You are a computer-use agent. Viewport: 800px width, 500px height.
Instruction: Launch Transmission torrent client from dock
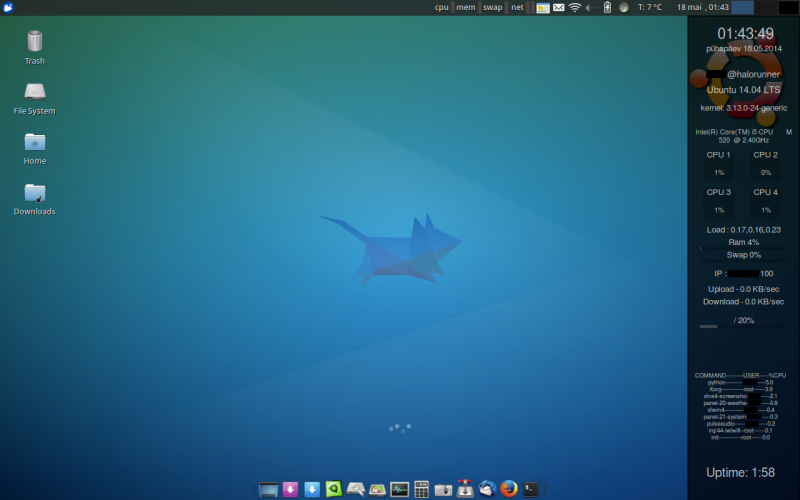point(465,489)
